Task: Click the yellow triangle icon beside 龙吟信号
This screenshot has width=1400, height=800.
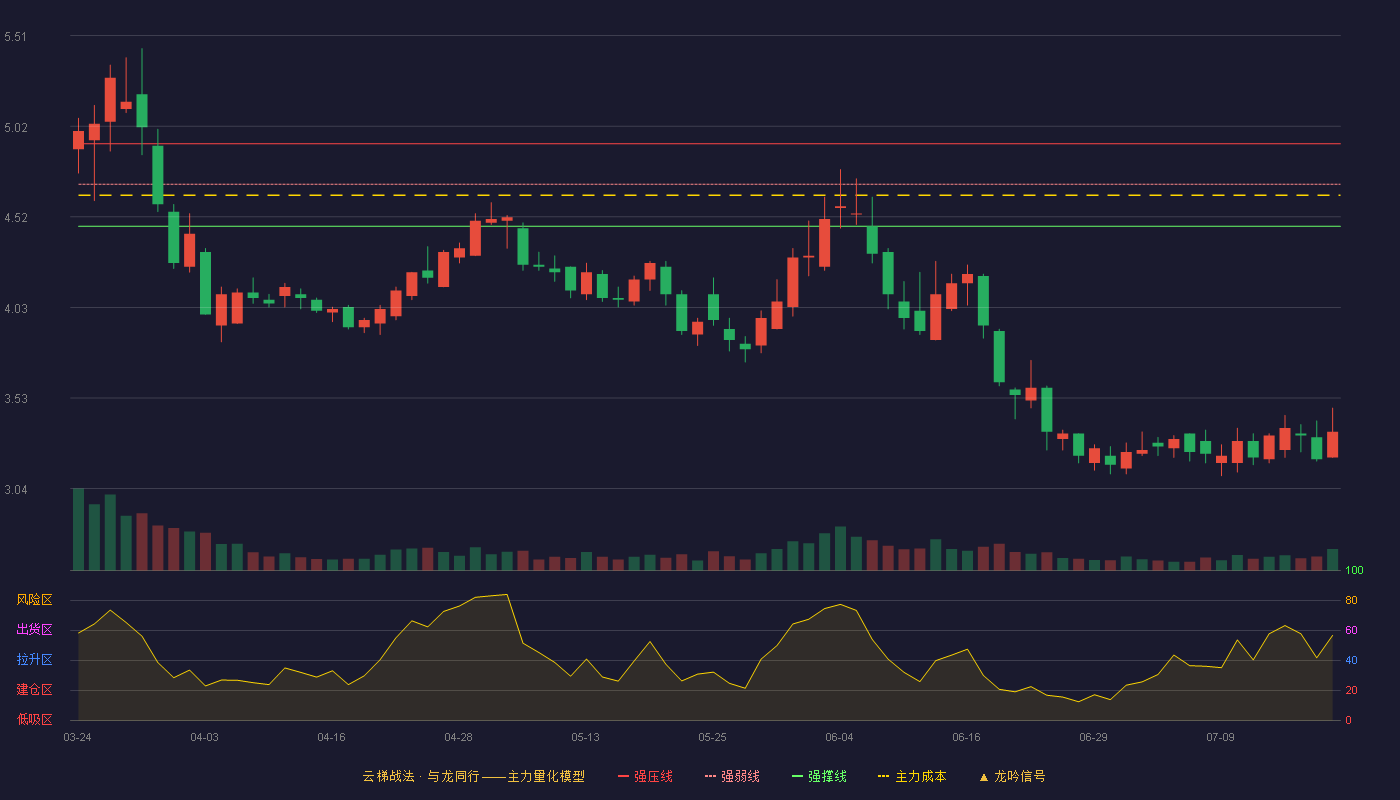Action: [984, 776]
